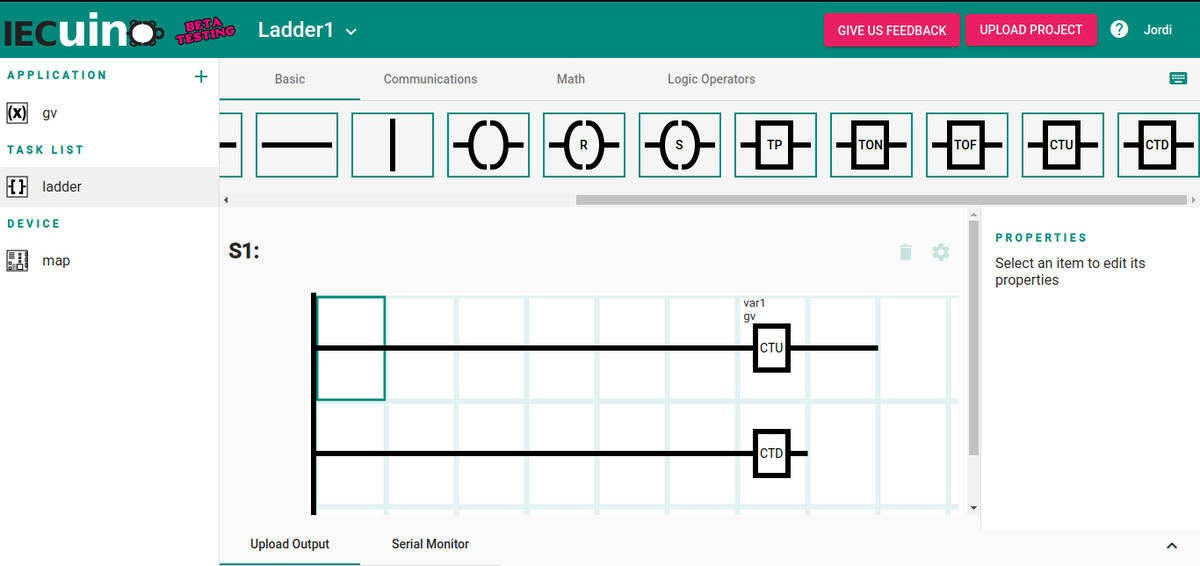The width and height of the screenshot is (1200, 566).
Task: Select the TON timer block
Action: (x=872, y=145)
